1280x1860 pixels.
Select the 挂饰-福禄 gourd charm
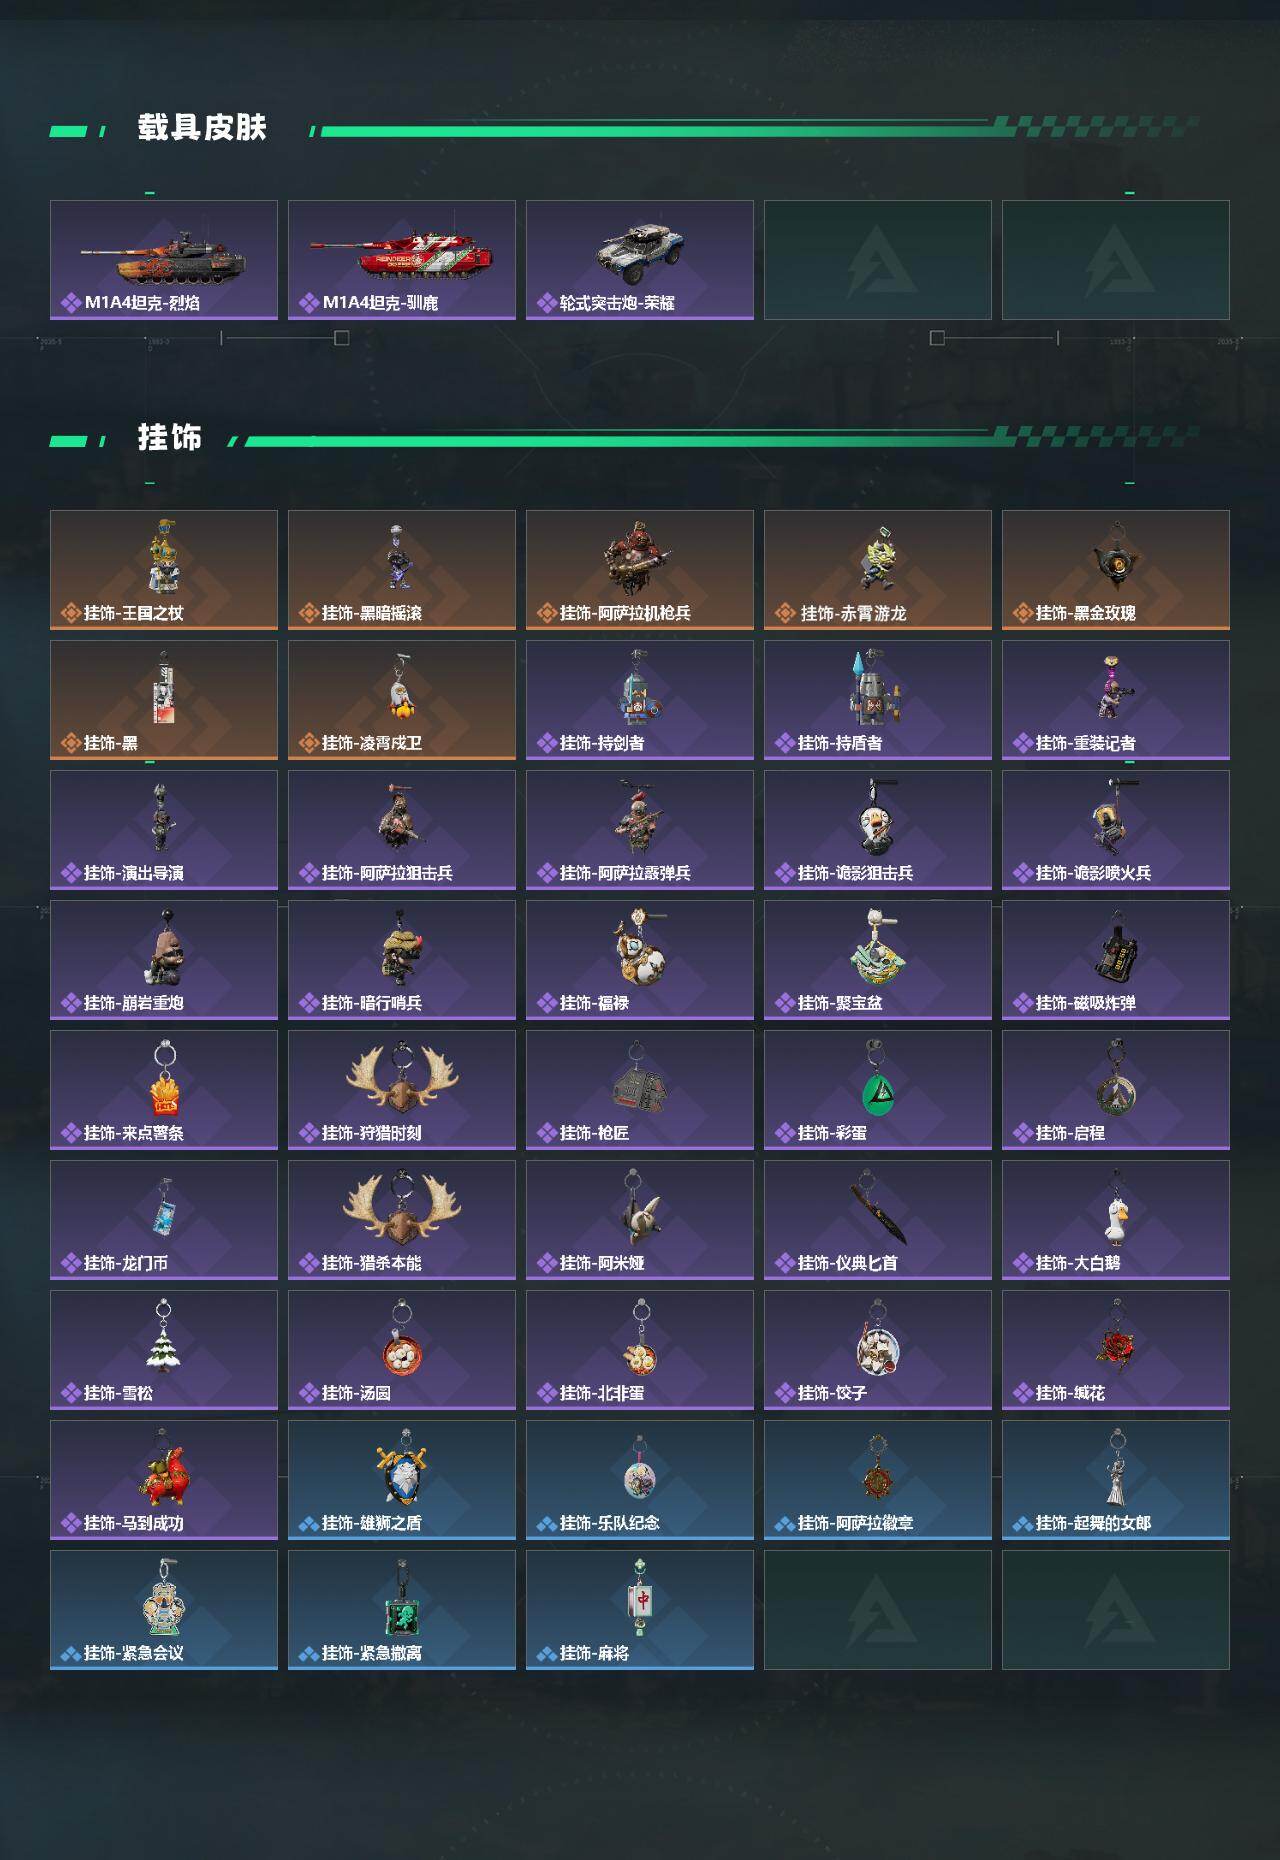click(640, 960)
